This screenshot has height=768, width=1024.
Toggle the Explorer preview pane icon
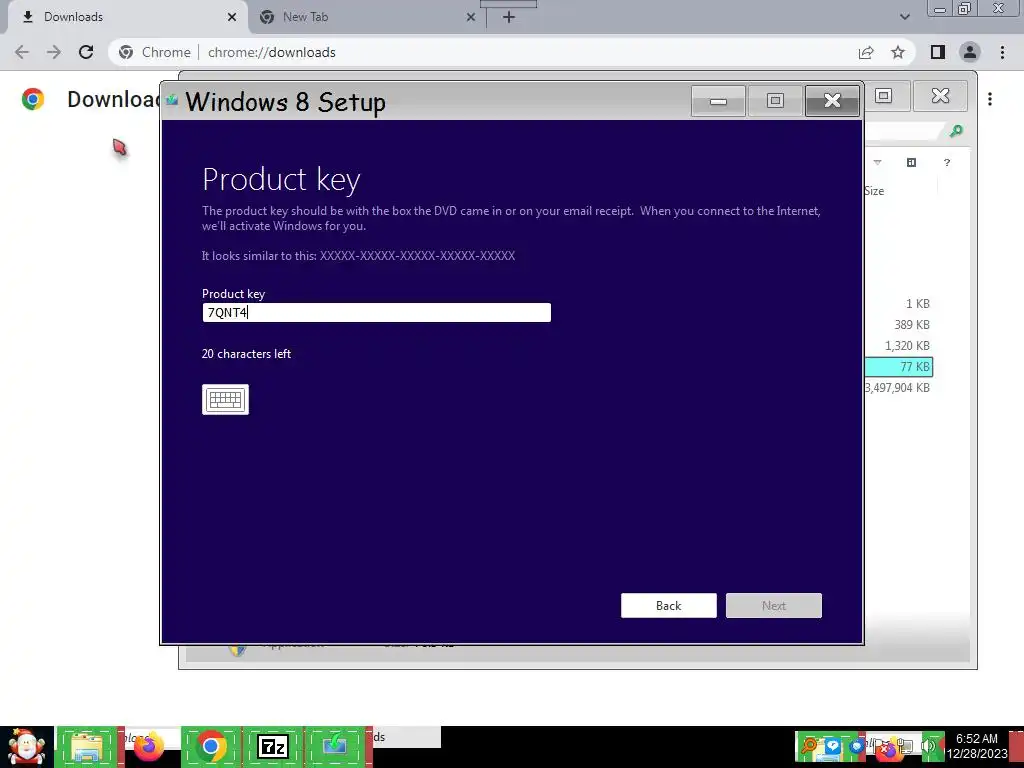912,163
